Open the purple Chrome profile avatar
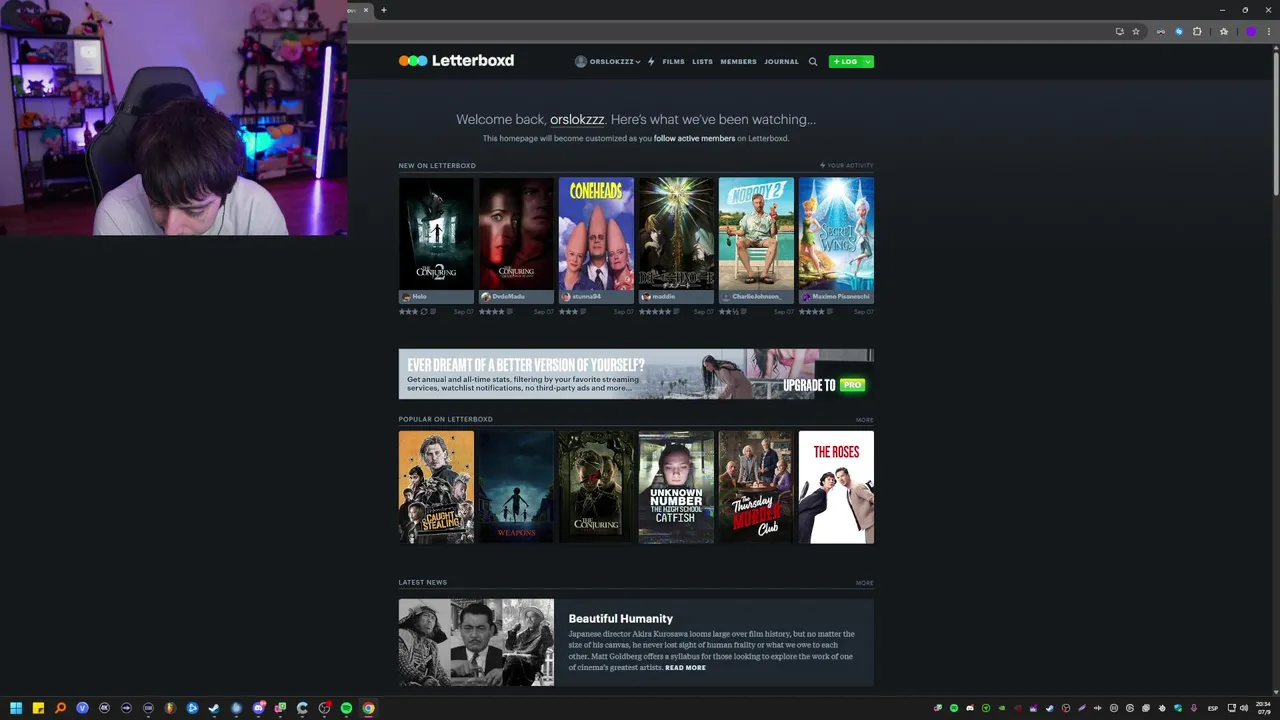Image resolution: width=1280 pixels, height=720 pixels. 1250,32
